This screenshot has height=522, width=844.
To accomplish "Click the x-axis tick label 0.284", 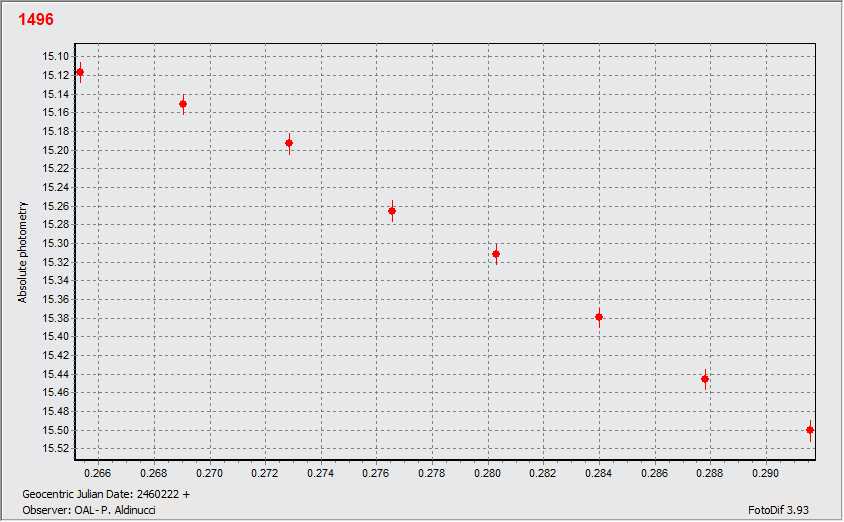I will [599, 474].
